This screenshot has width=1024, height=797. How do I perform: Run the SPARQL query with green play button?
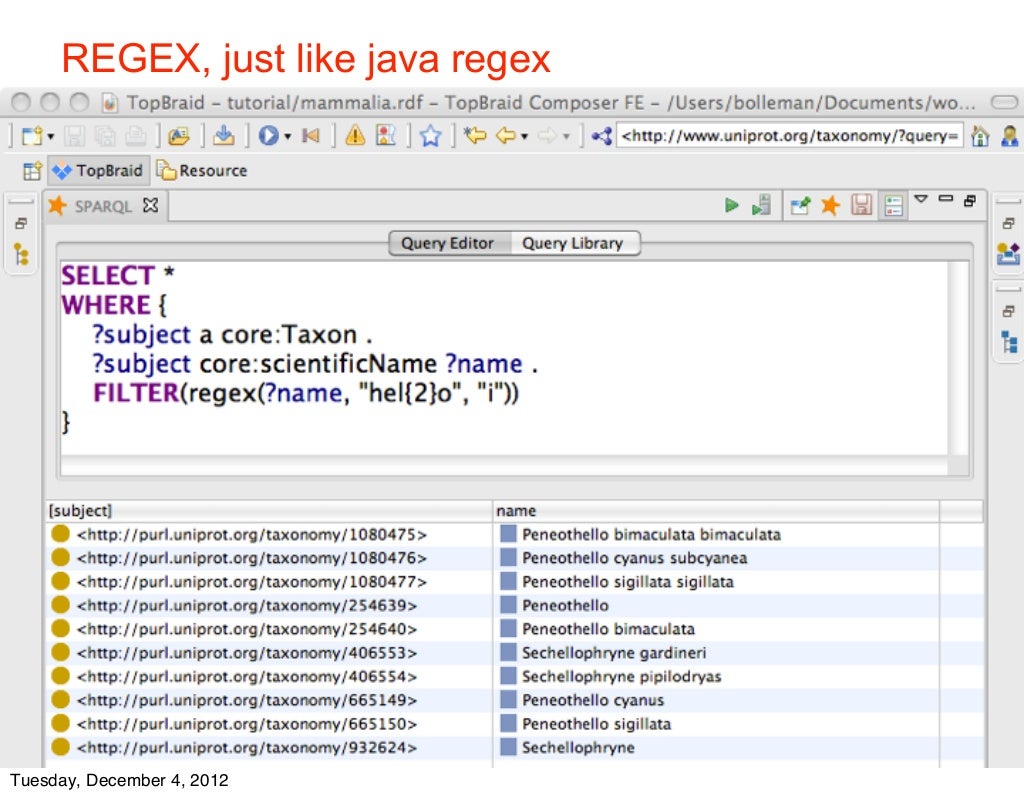pos(732,205)
